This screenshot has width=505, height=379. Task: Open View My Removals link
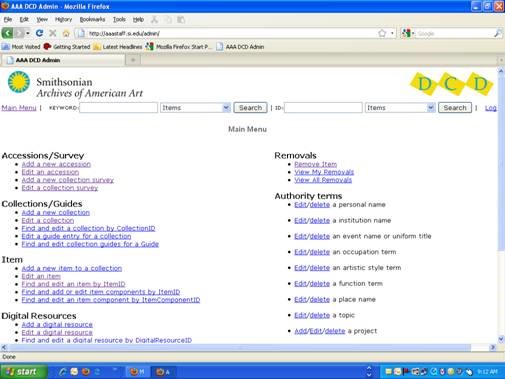(324, 172)
